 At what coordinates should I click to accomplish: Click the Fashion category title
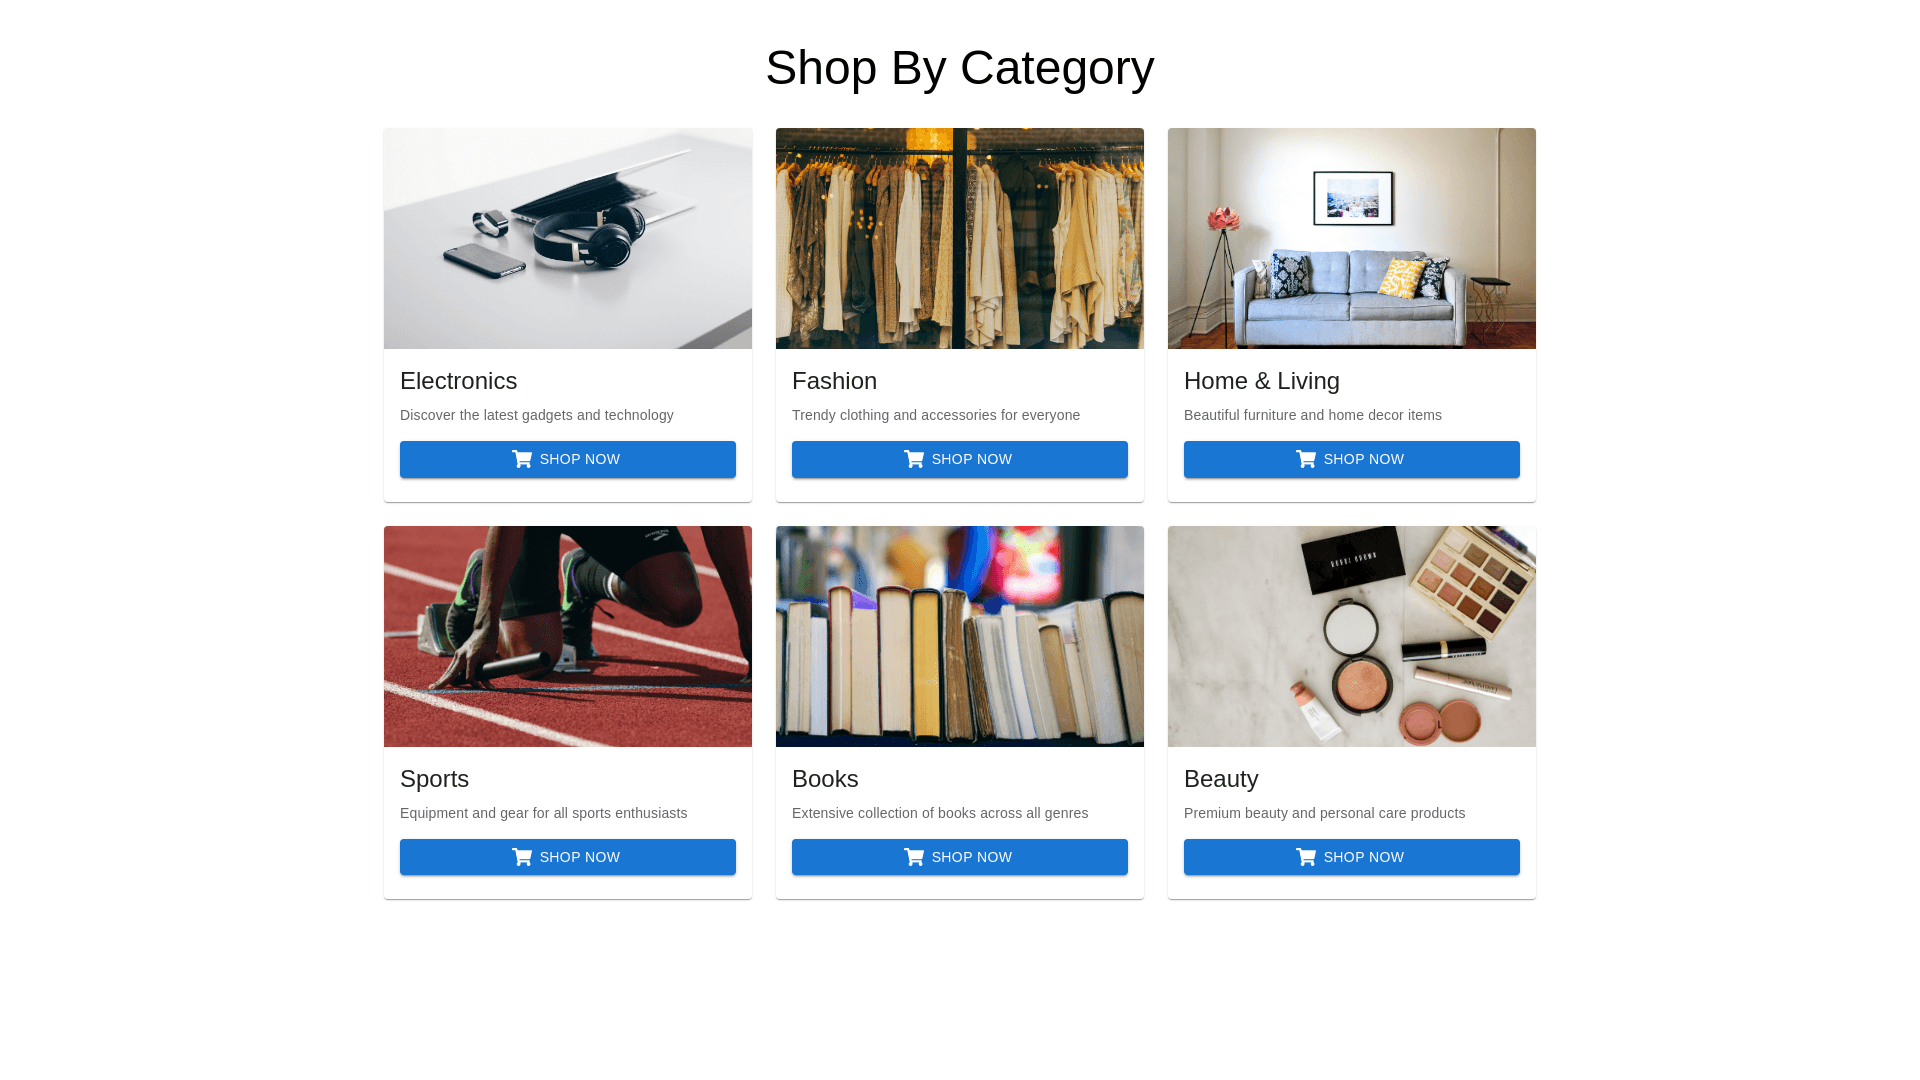[834, 381]
